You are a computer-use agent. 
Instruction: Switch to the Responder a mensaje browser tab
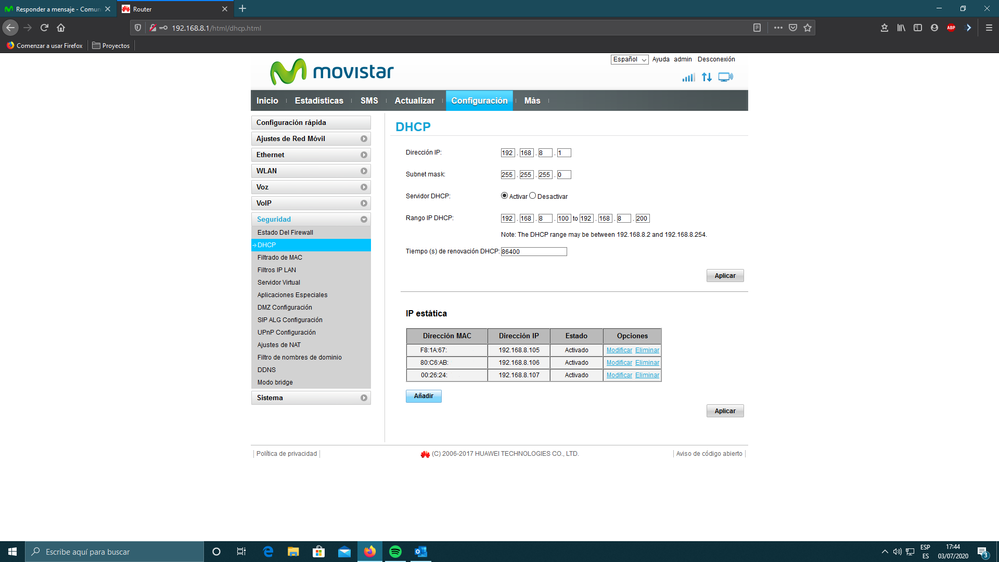[x=57, y=9]
